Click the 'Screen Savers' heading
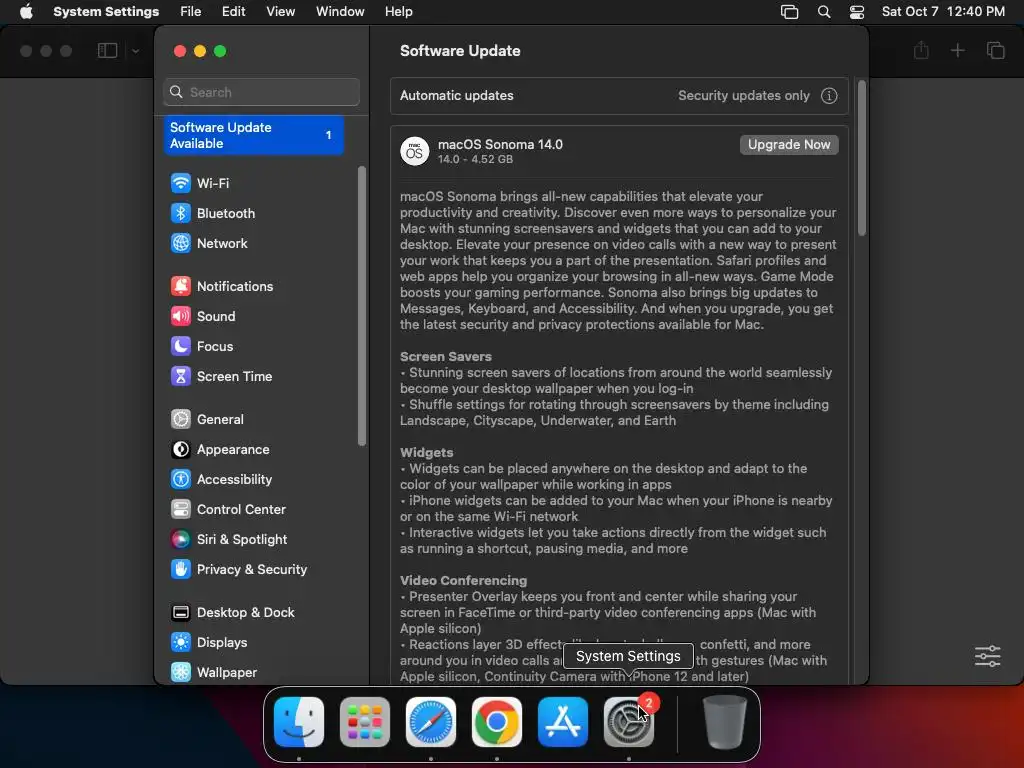1024x768 pixels. pyautogui.click(x=445, y=357)
